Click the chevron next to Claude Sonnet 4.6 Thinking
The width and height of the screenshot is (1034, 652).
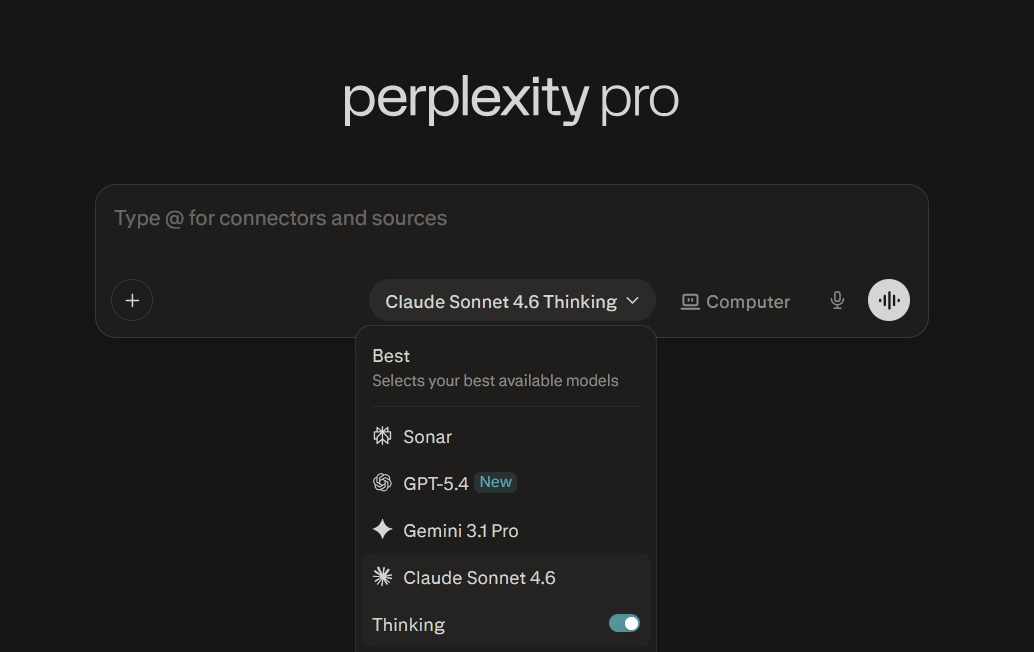tap(632, 300)
